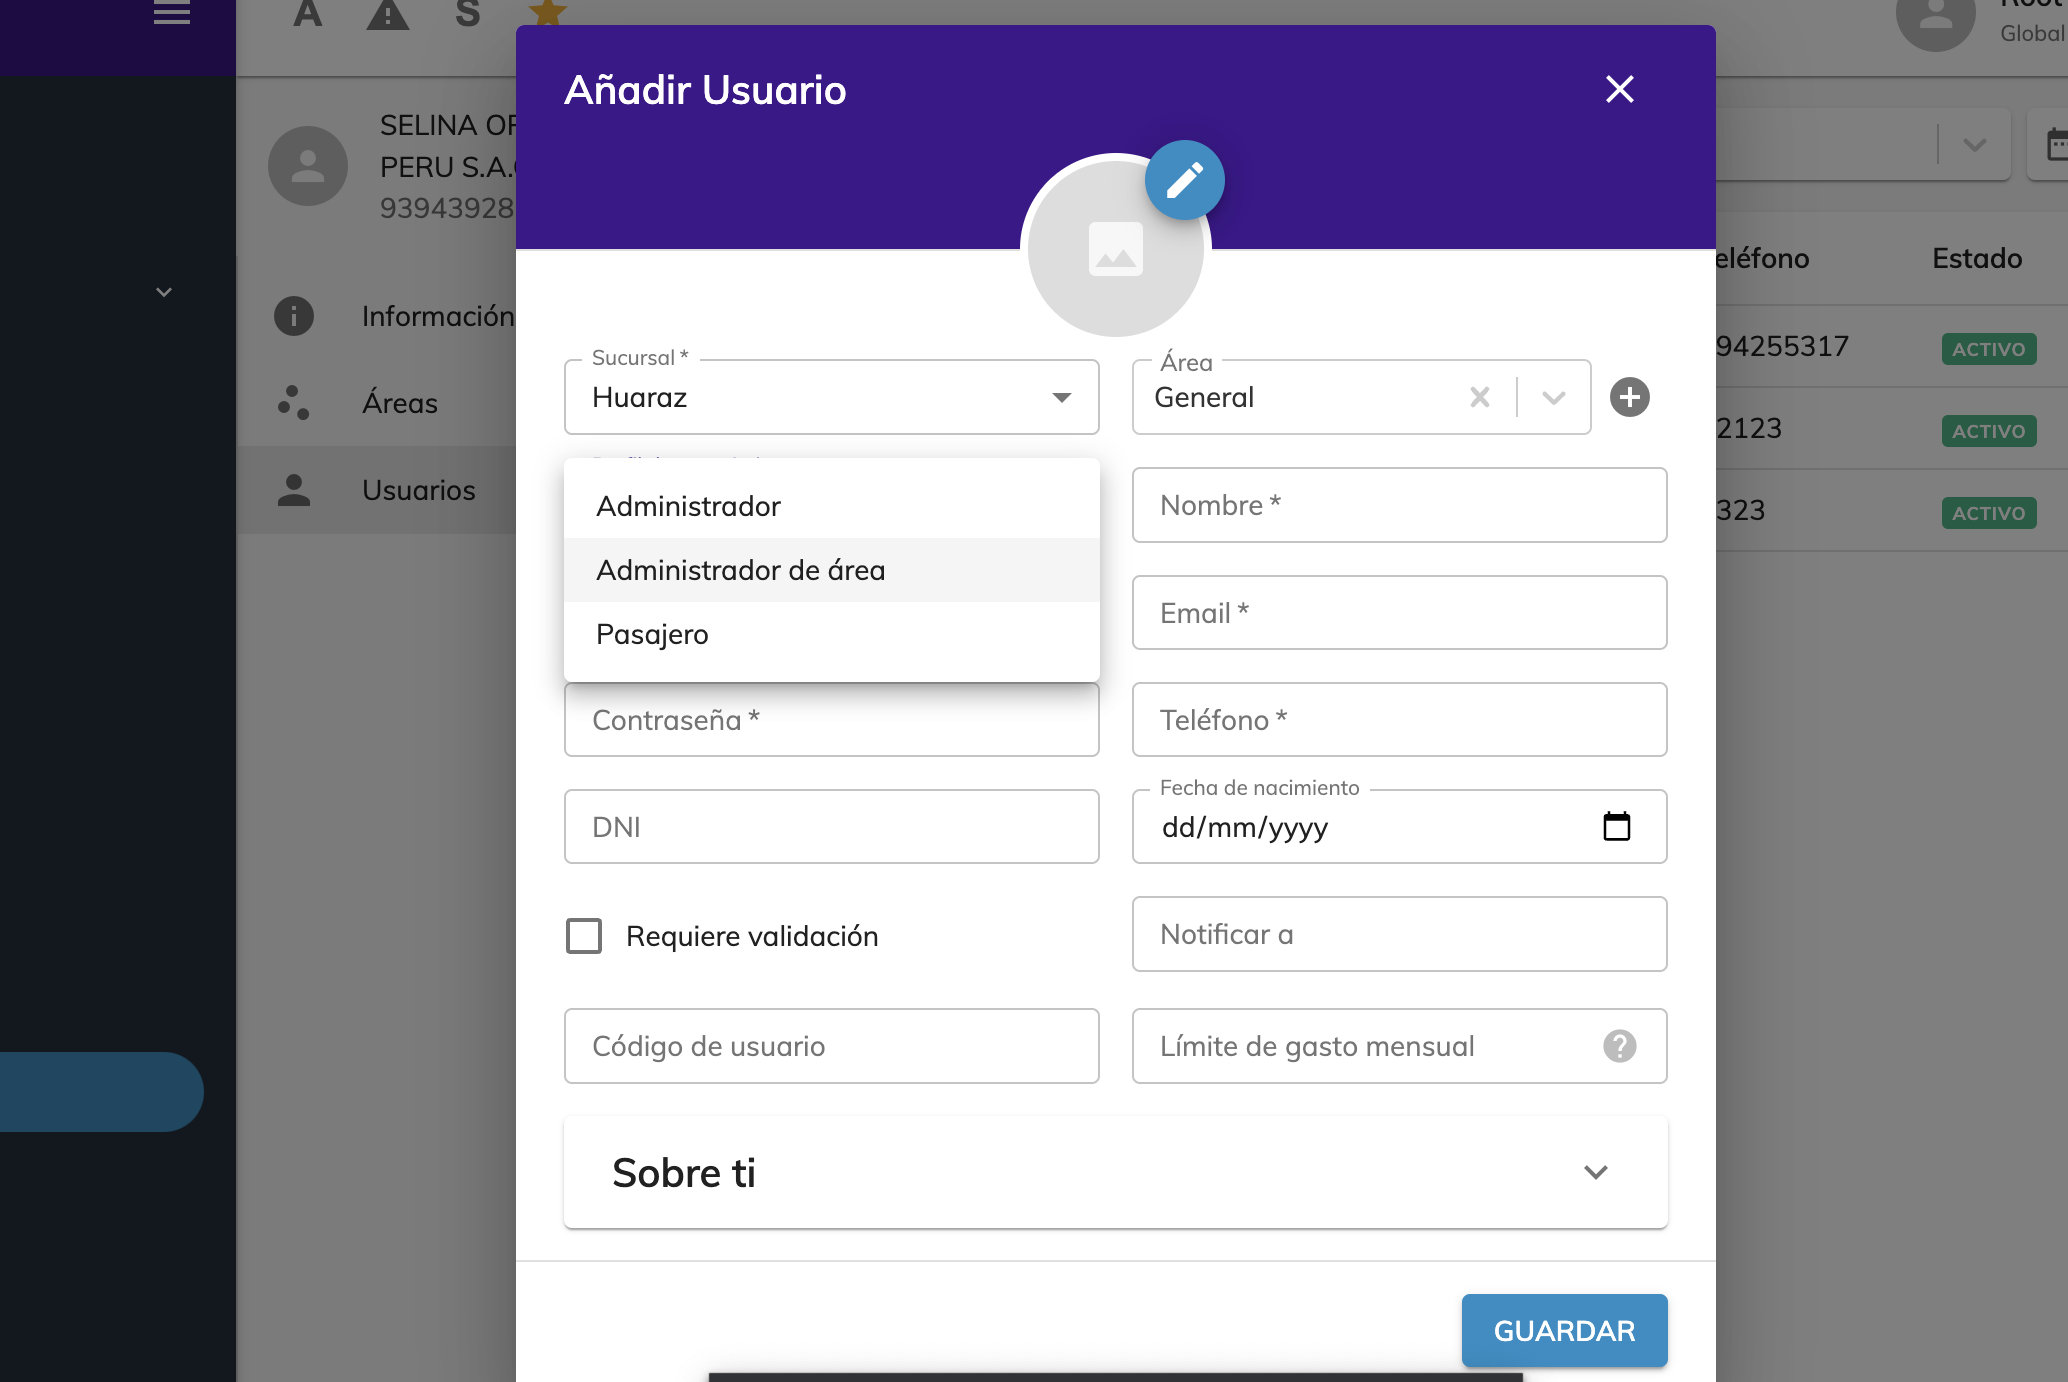Click the Email input field

[x=1399, y=613]
